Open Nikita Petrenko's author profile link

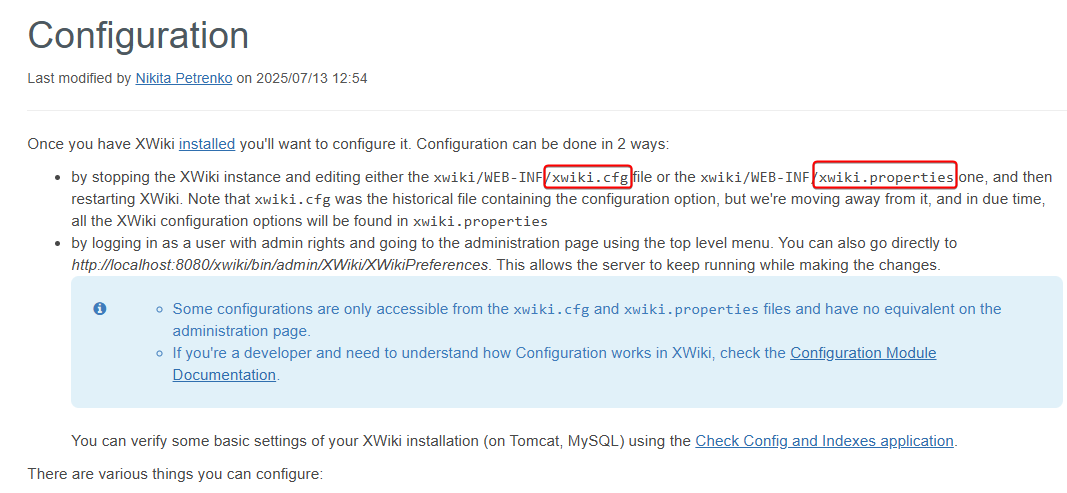tap(184, 78)
